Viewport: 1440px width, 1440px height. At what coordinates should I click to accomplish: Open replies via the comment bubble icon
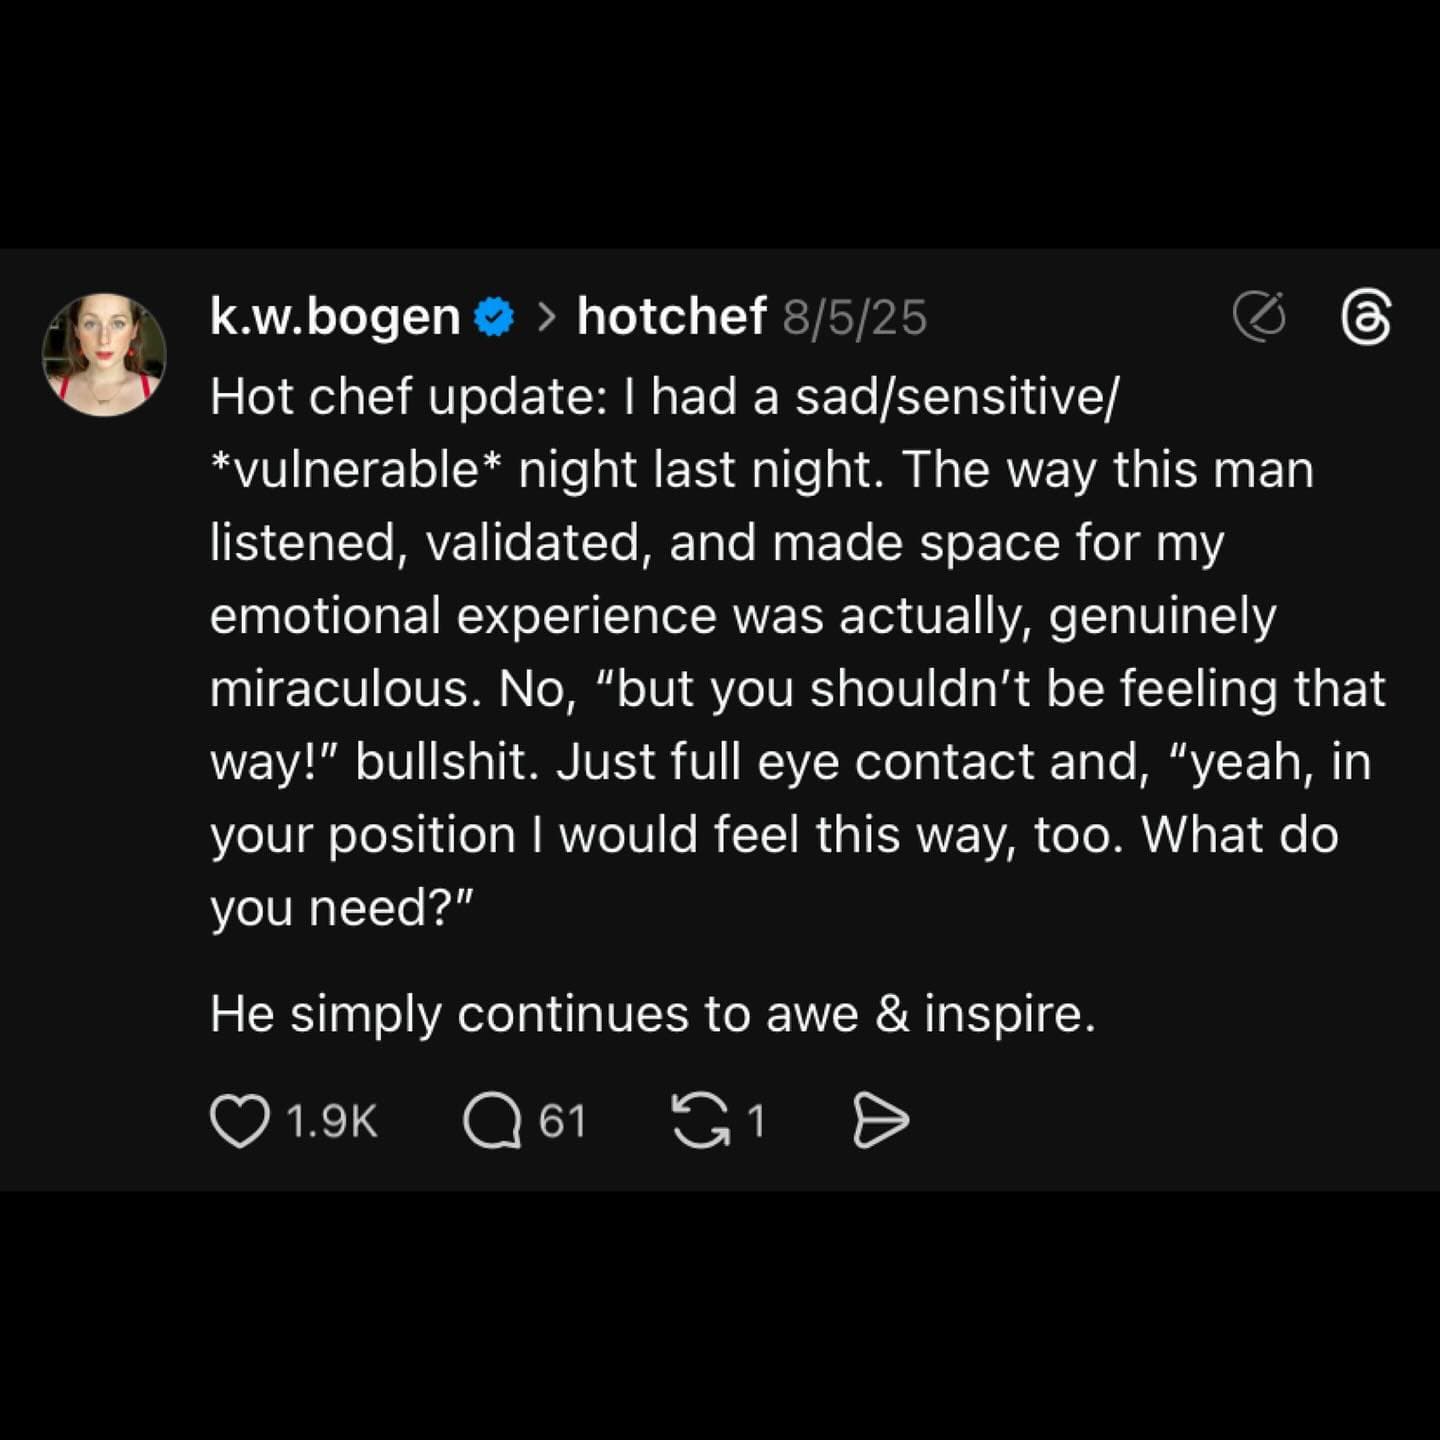tap(492, 1120)
